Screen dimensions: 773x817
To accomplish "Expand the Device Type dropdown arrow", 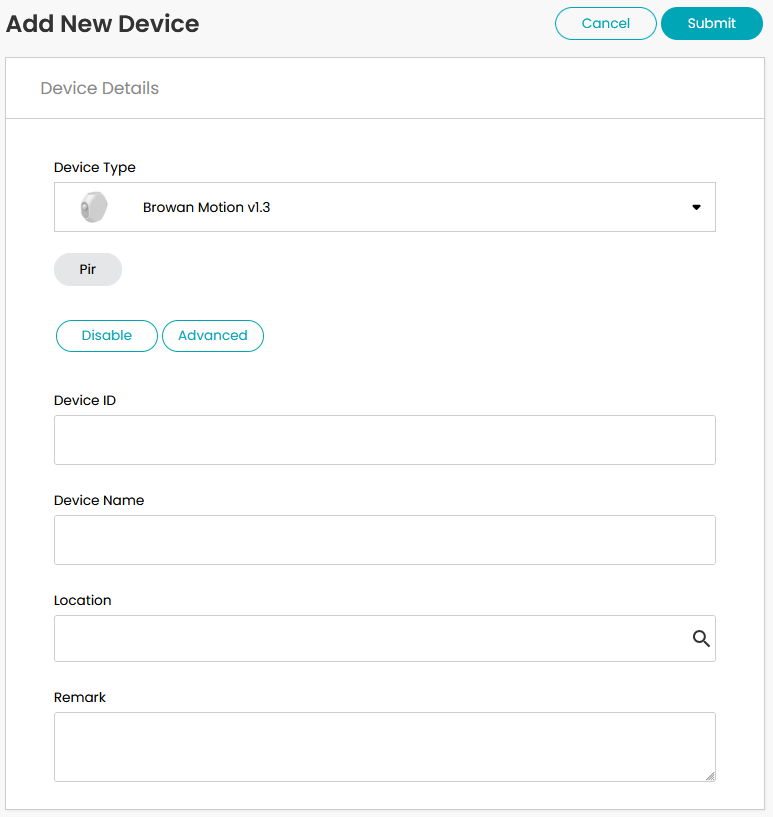I will (696, 207).
